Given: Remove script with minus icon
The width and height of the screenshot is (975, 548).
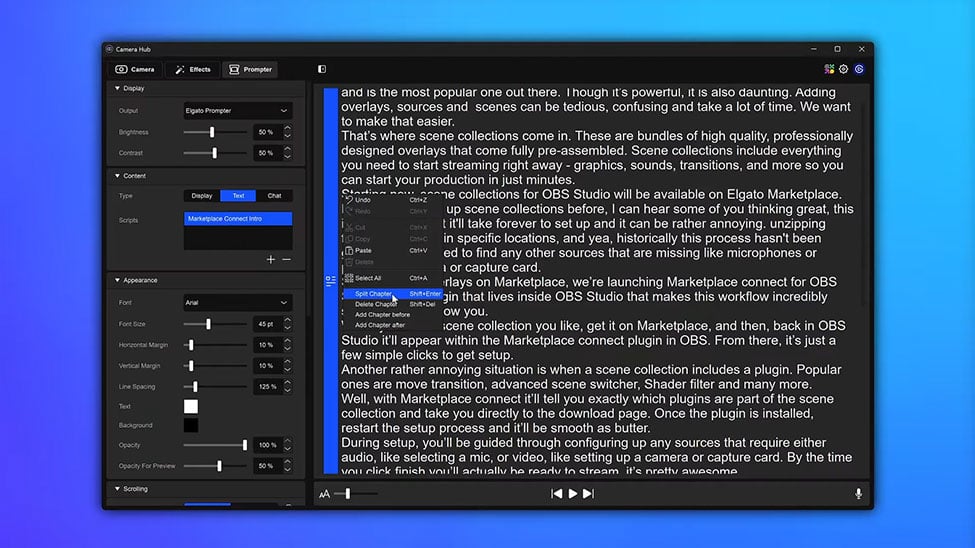Looking at the screenshot, I should (x=287, y=259).
